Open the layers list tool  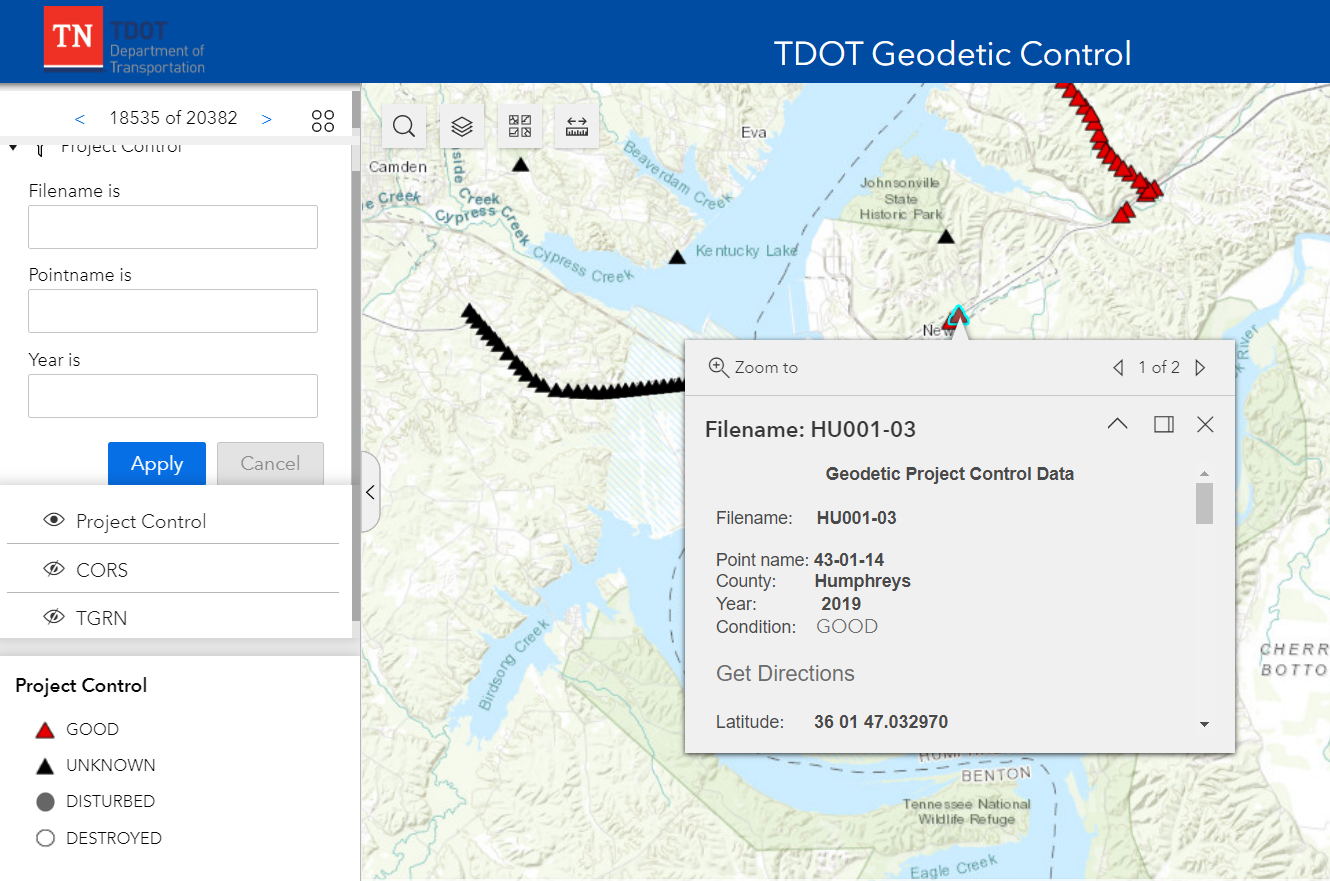461,126
